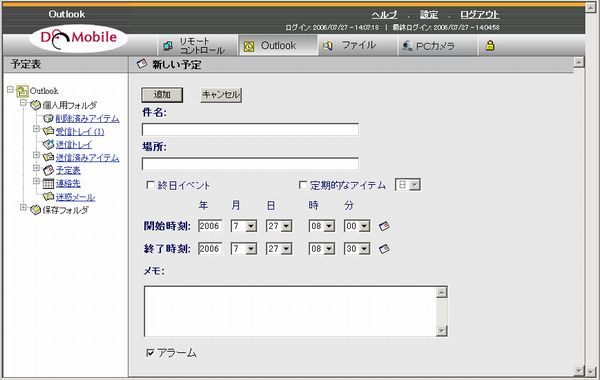Click the 追加 button
Image resolution: width=600 pixels, height=380 pixels.
(x=162, y=95)
